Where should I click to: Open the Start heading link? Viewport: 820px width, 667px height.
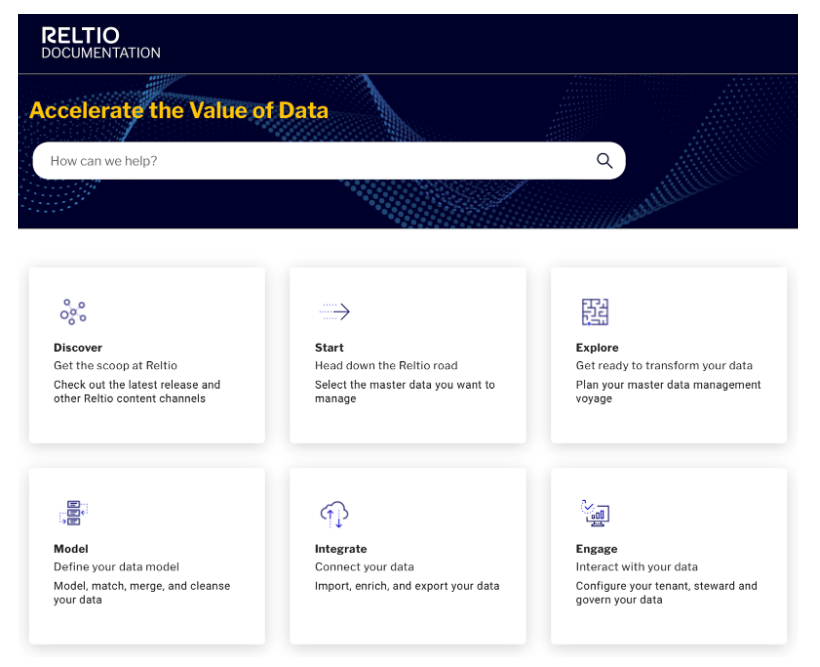point(329,348)
